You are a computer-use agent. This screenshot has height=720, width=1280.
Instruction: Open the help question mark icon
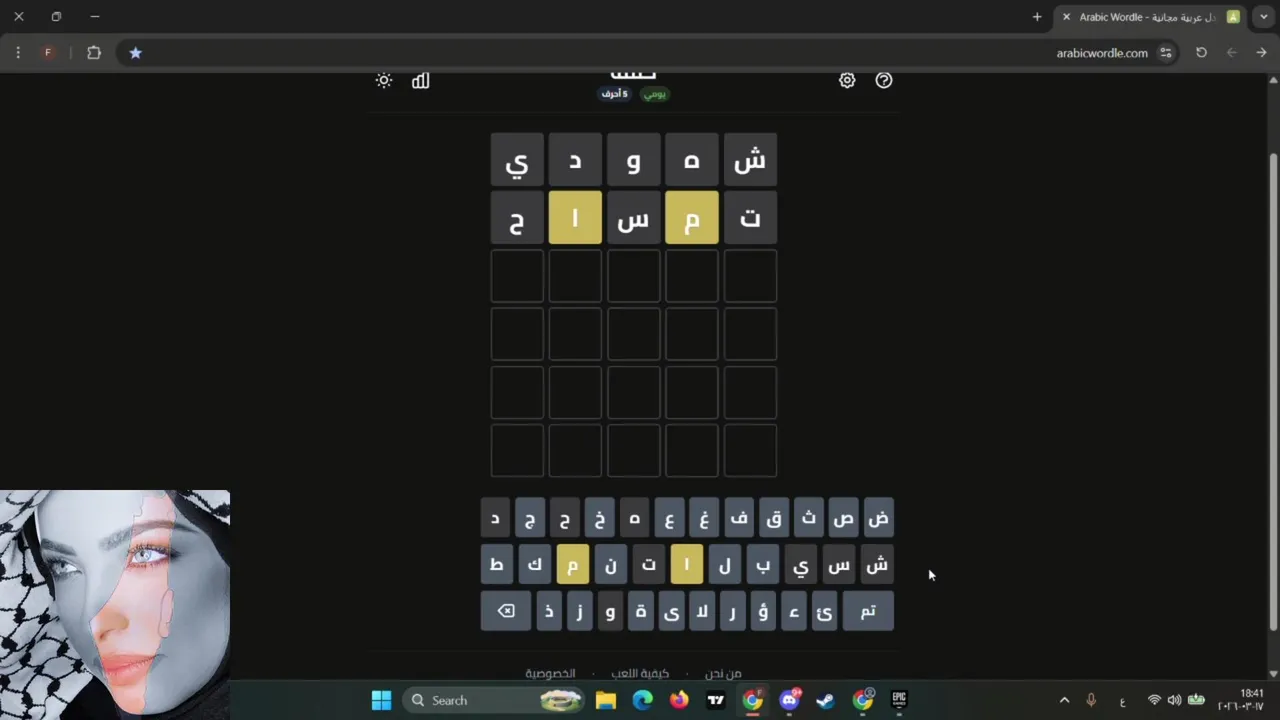(884, 80)
